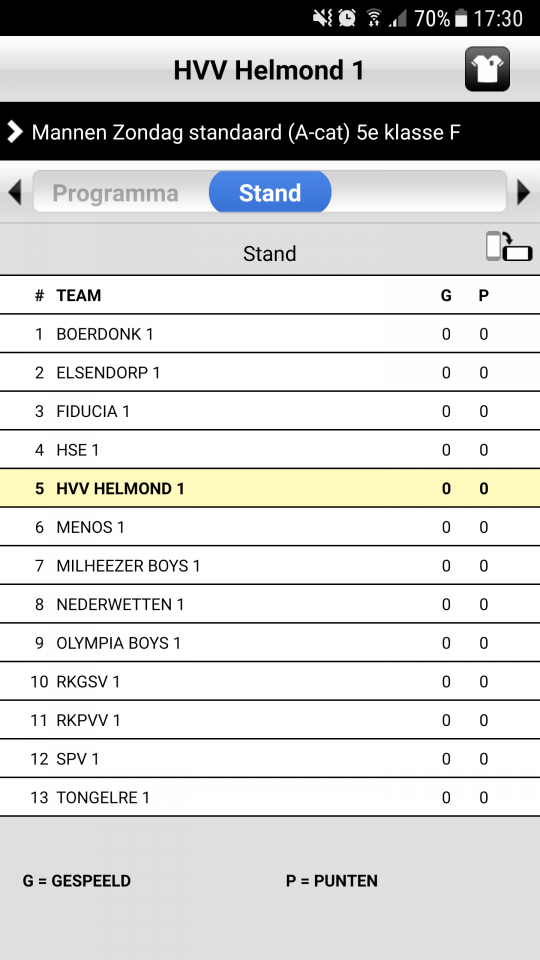Expand the Mannen Zondag standaard competition chevron

click(15, 131)
